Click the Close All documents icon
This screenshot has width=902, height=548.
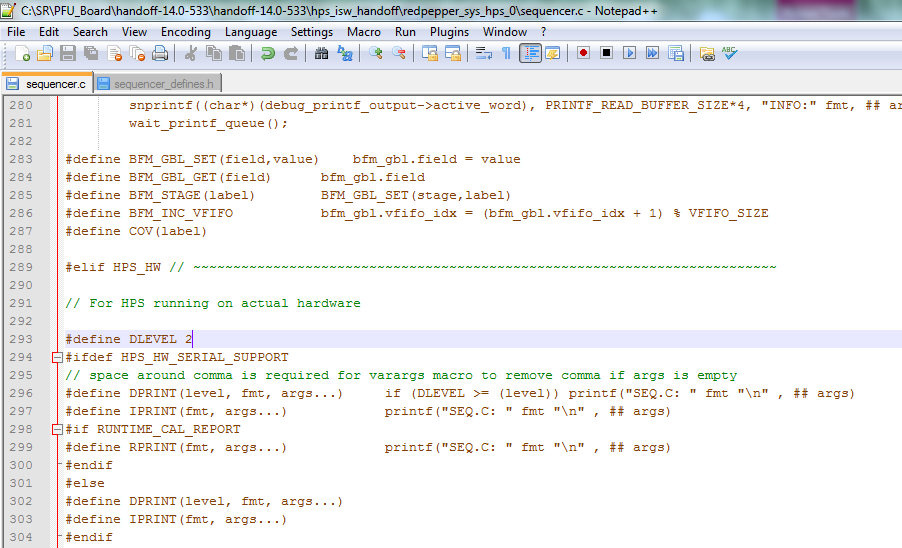click(x=137, y=53)
